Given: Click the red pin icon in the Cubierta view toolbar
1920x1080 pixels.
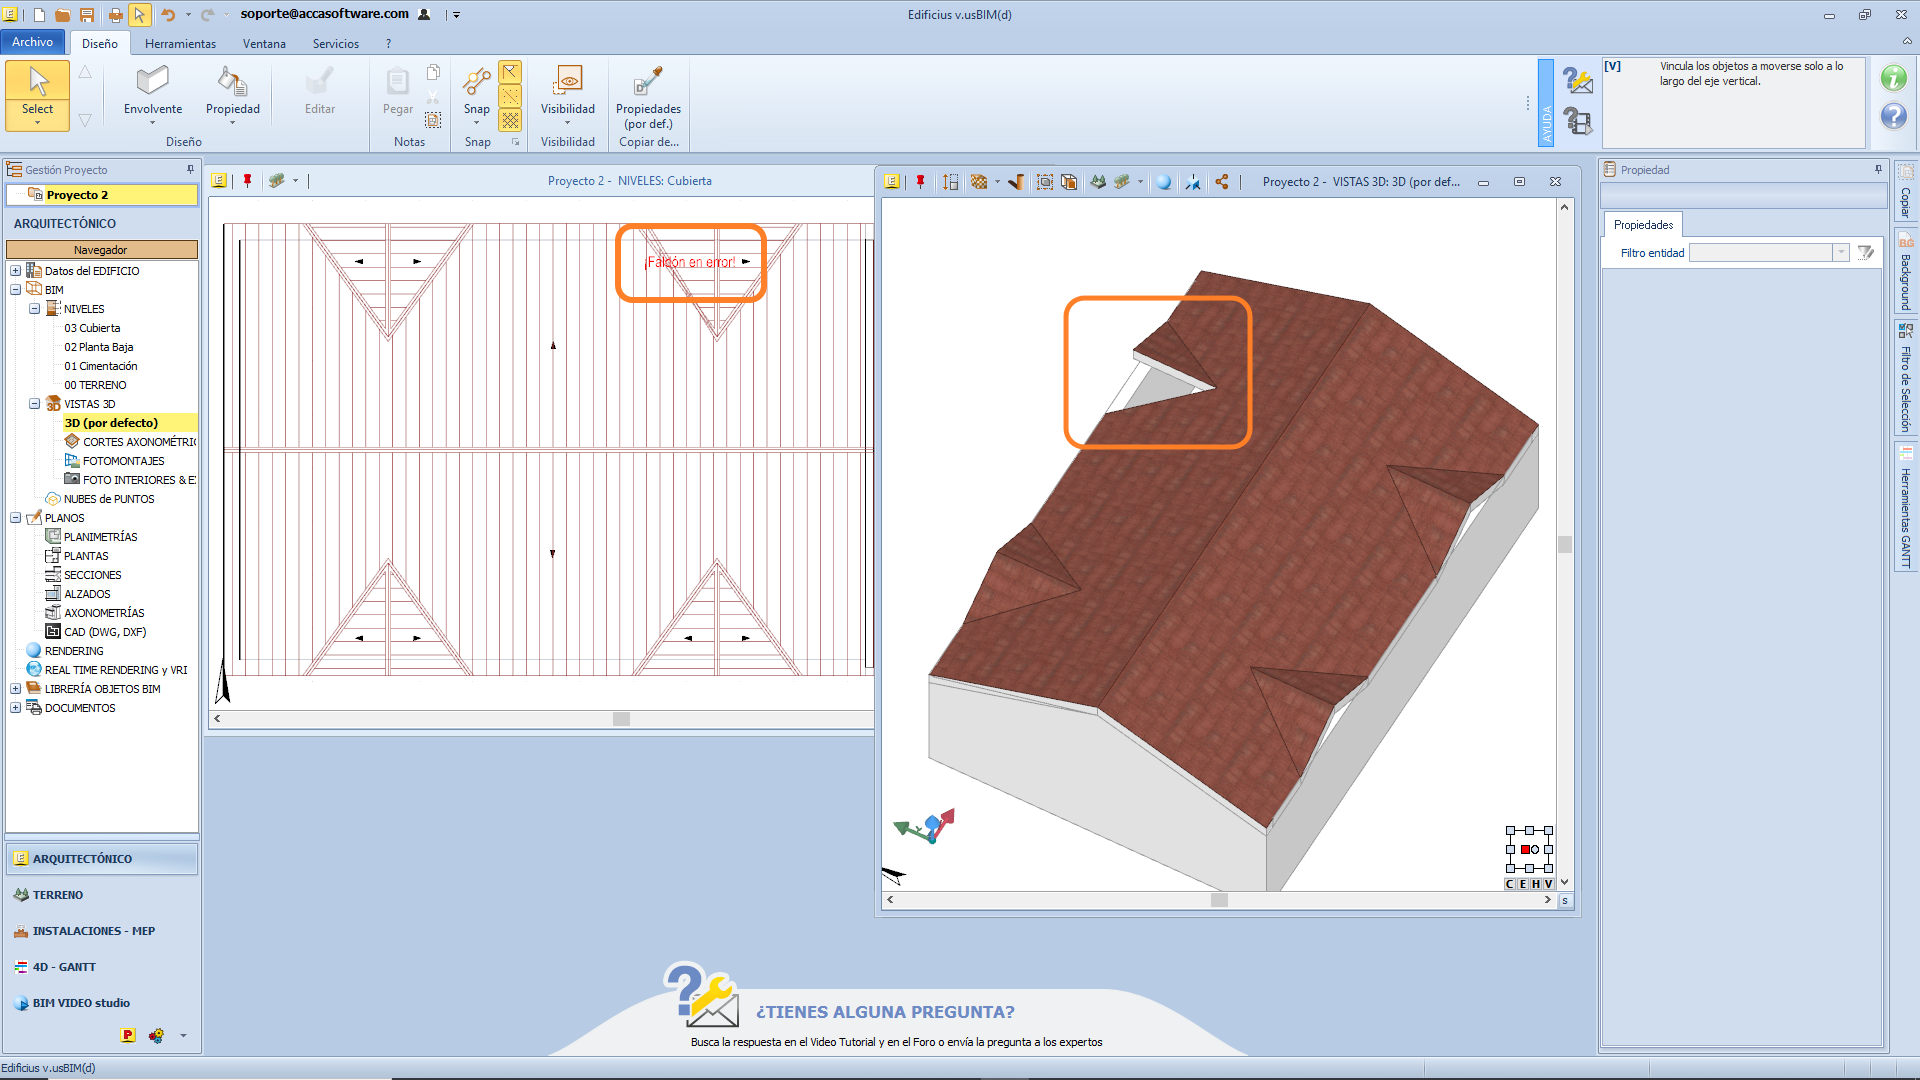Looking at the screenshot, I should tap(247, 181).
